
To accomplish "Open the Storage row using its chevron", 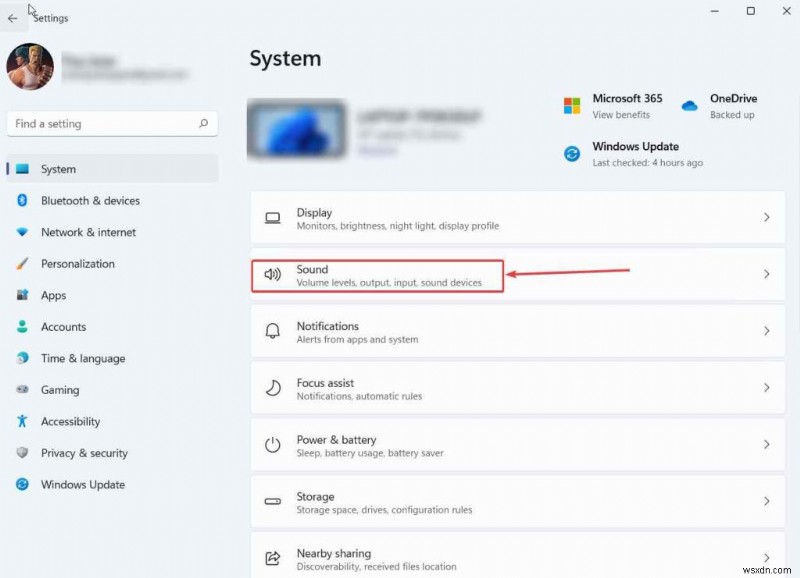I will 768,501.
